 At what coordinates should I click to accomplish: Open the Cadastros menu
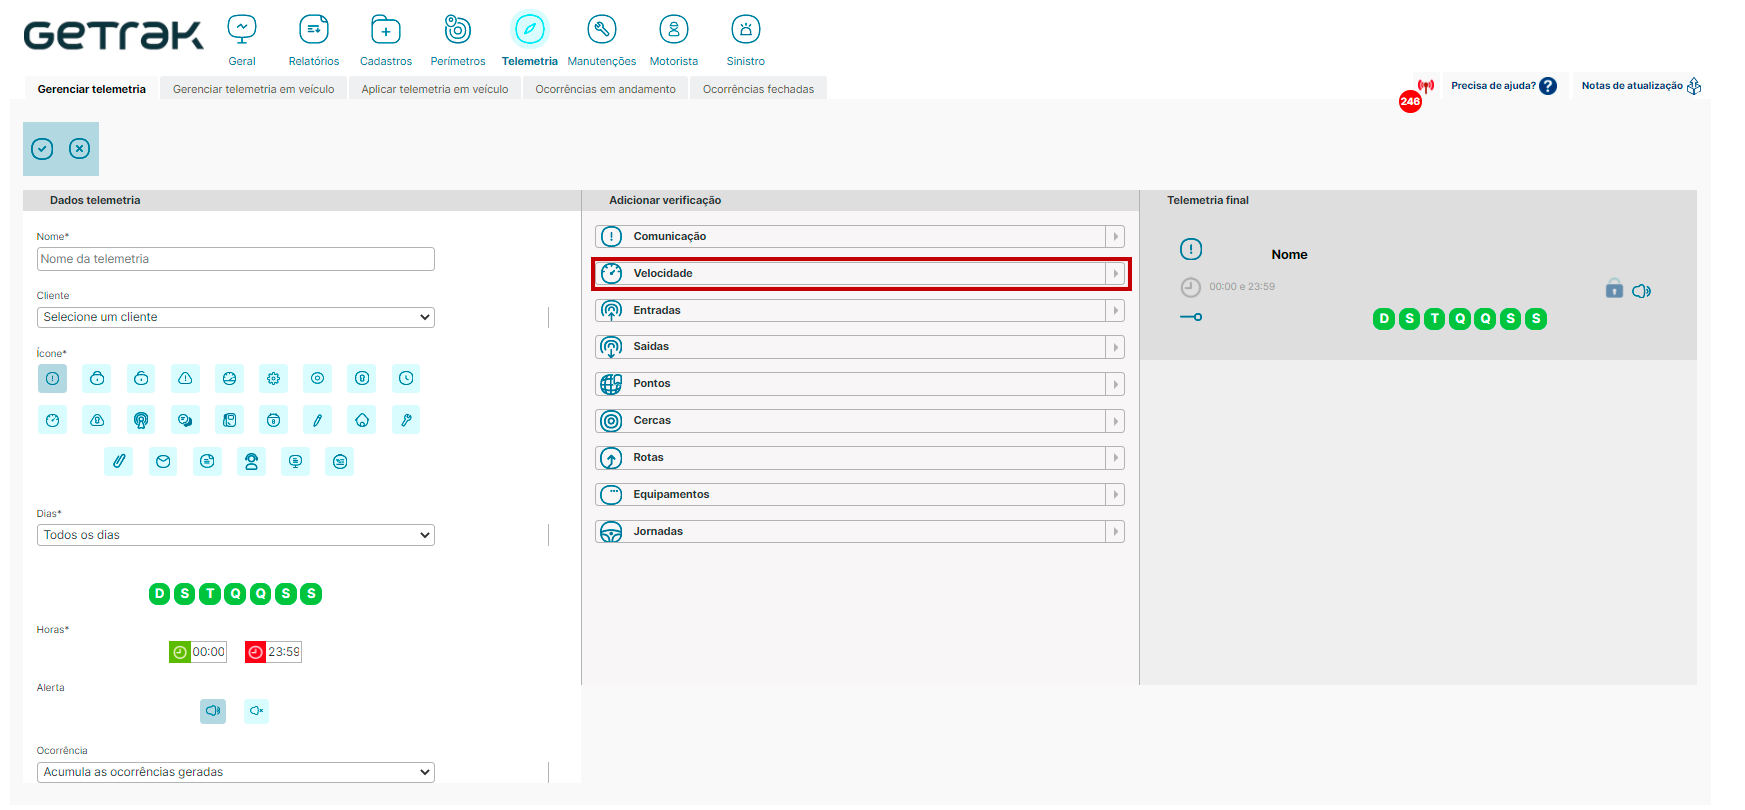[386, 40]
